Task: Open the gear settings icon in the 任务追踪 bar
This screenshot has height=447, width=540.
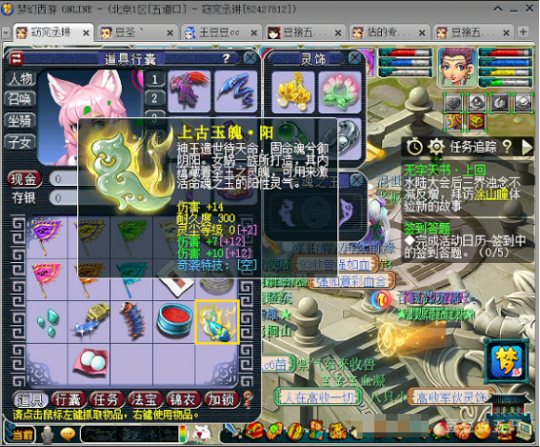Action: pos(436,147)
